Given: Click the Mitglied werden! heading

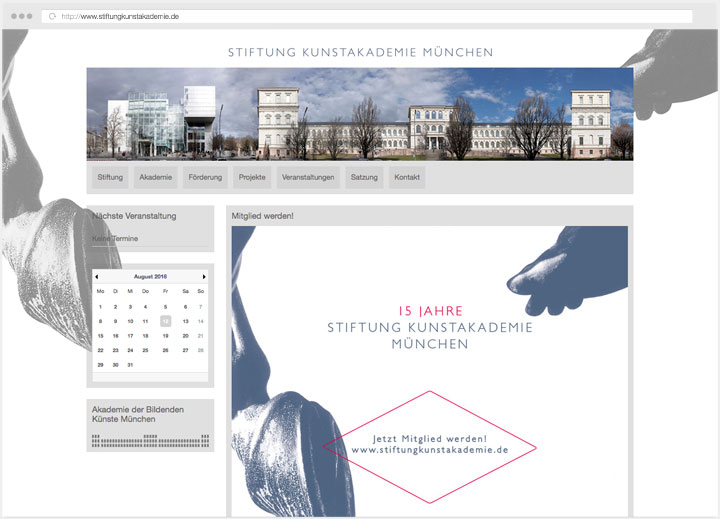Looking at the screenshot, I should point(262,216).
